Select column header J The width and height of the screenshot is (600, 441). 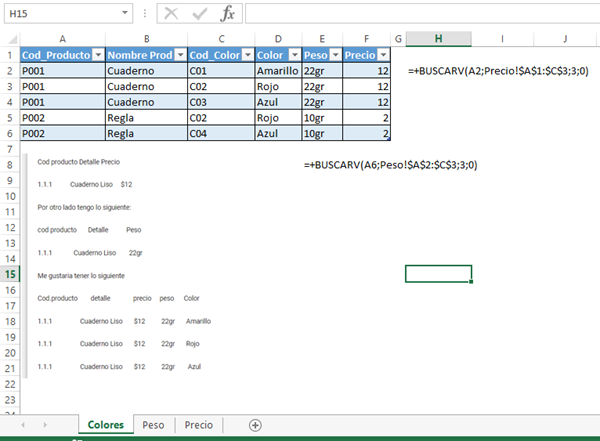(565, 39)
